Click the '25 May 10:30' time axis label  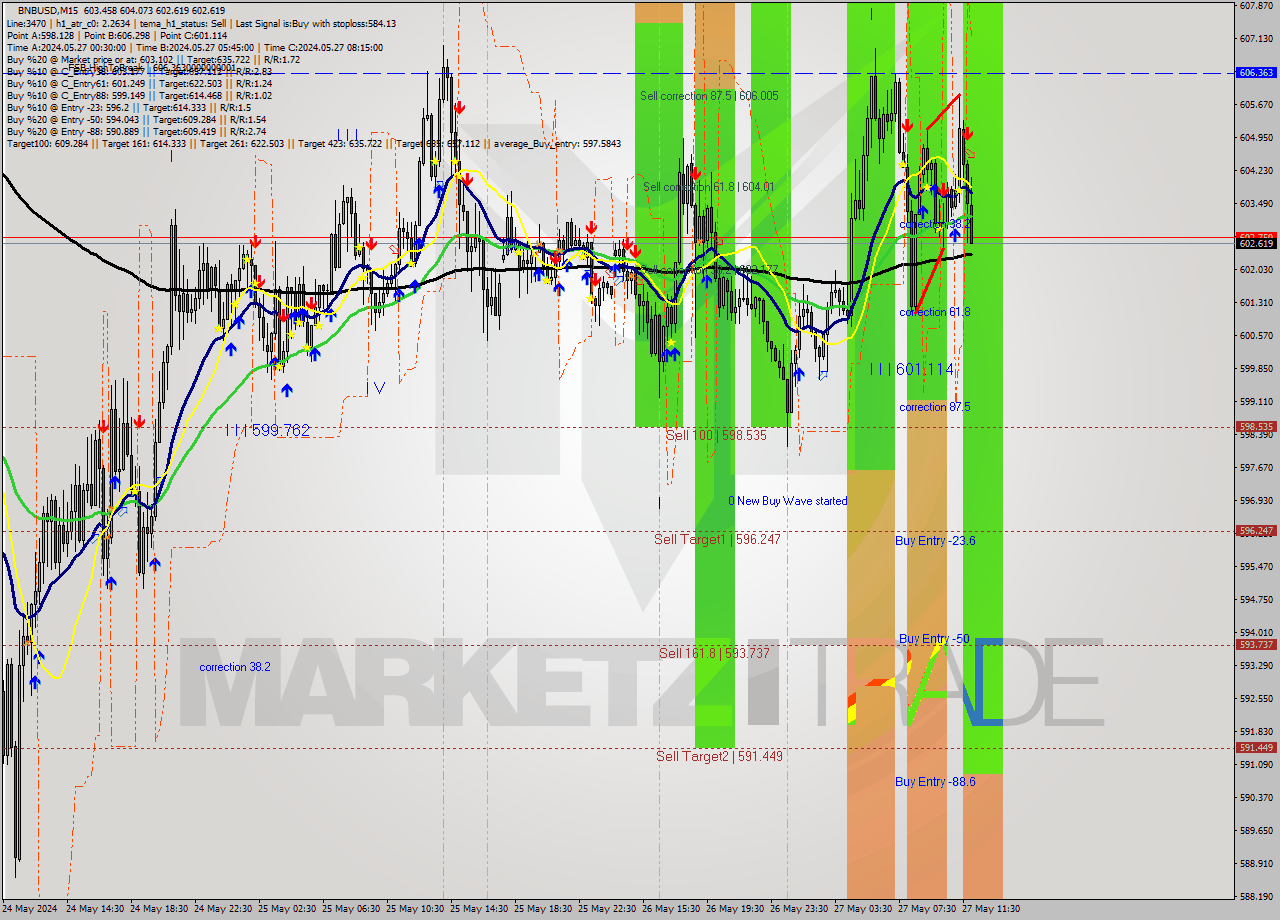click(x=415, y=909)
